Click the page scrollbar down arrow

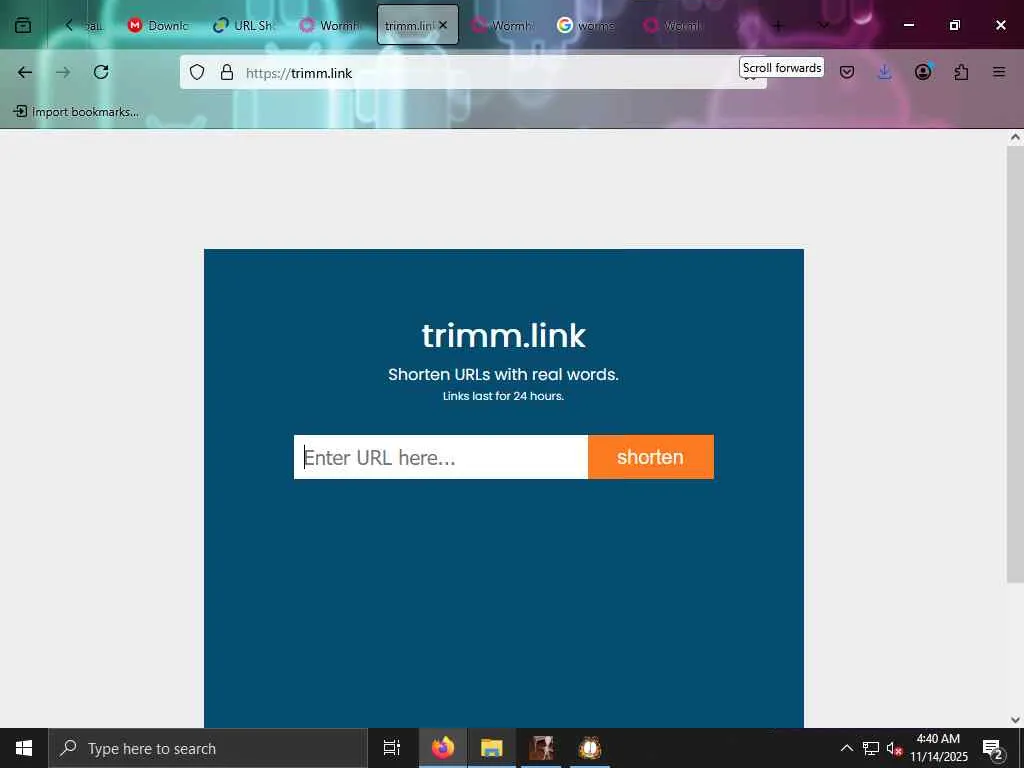pyautogui.click(x=1015, y=720)
